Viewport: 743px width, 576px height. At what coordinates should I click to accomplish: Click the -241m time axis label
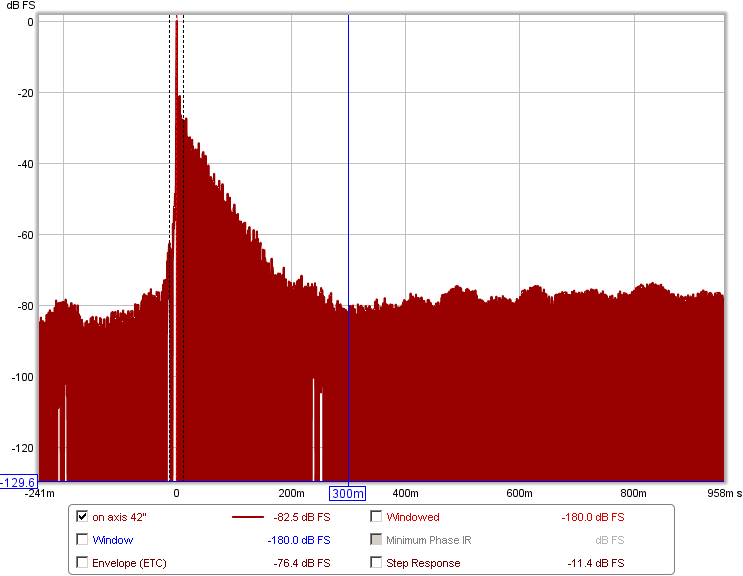click(x=40, y=494)
